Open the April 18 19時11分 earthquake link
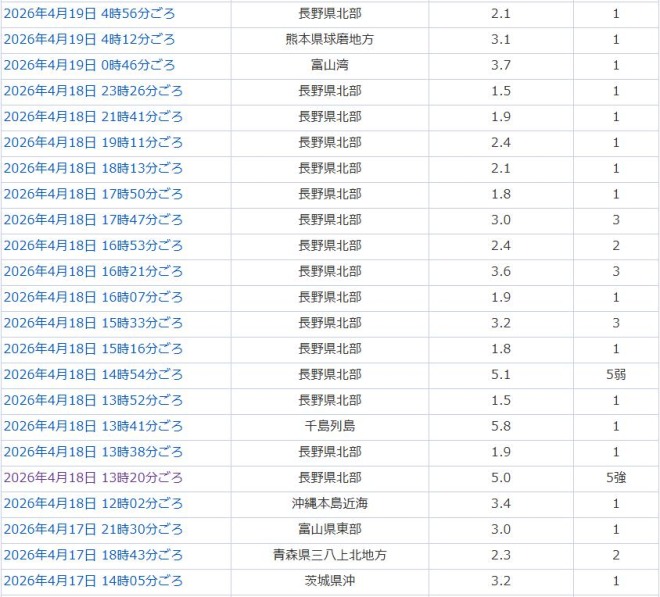This screenshot has width=660, height=597. tap(93, 143)
